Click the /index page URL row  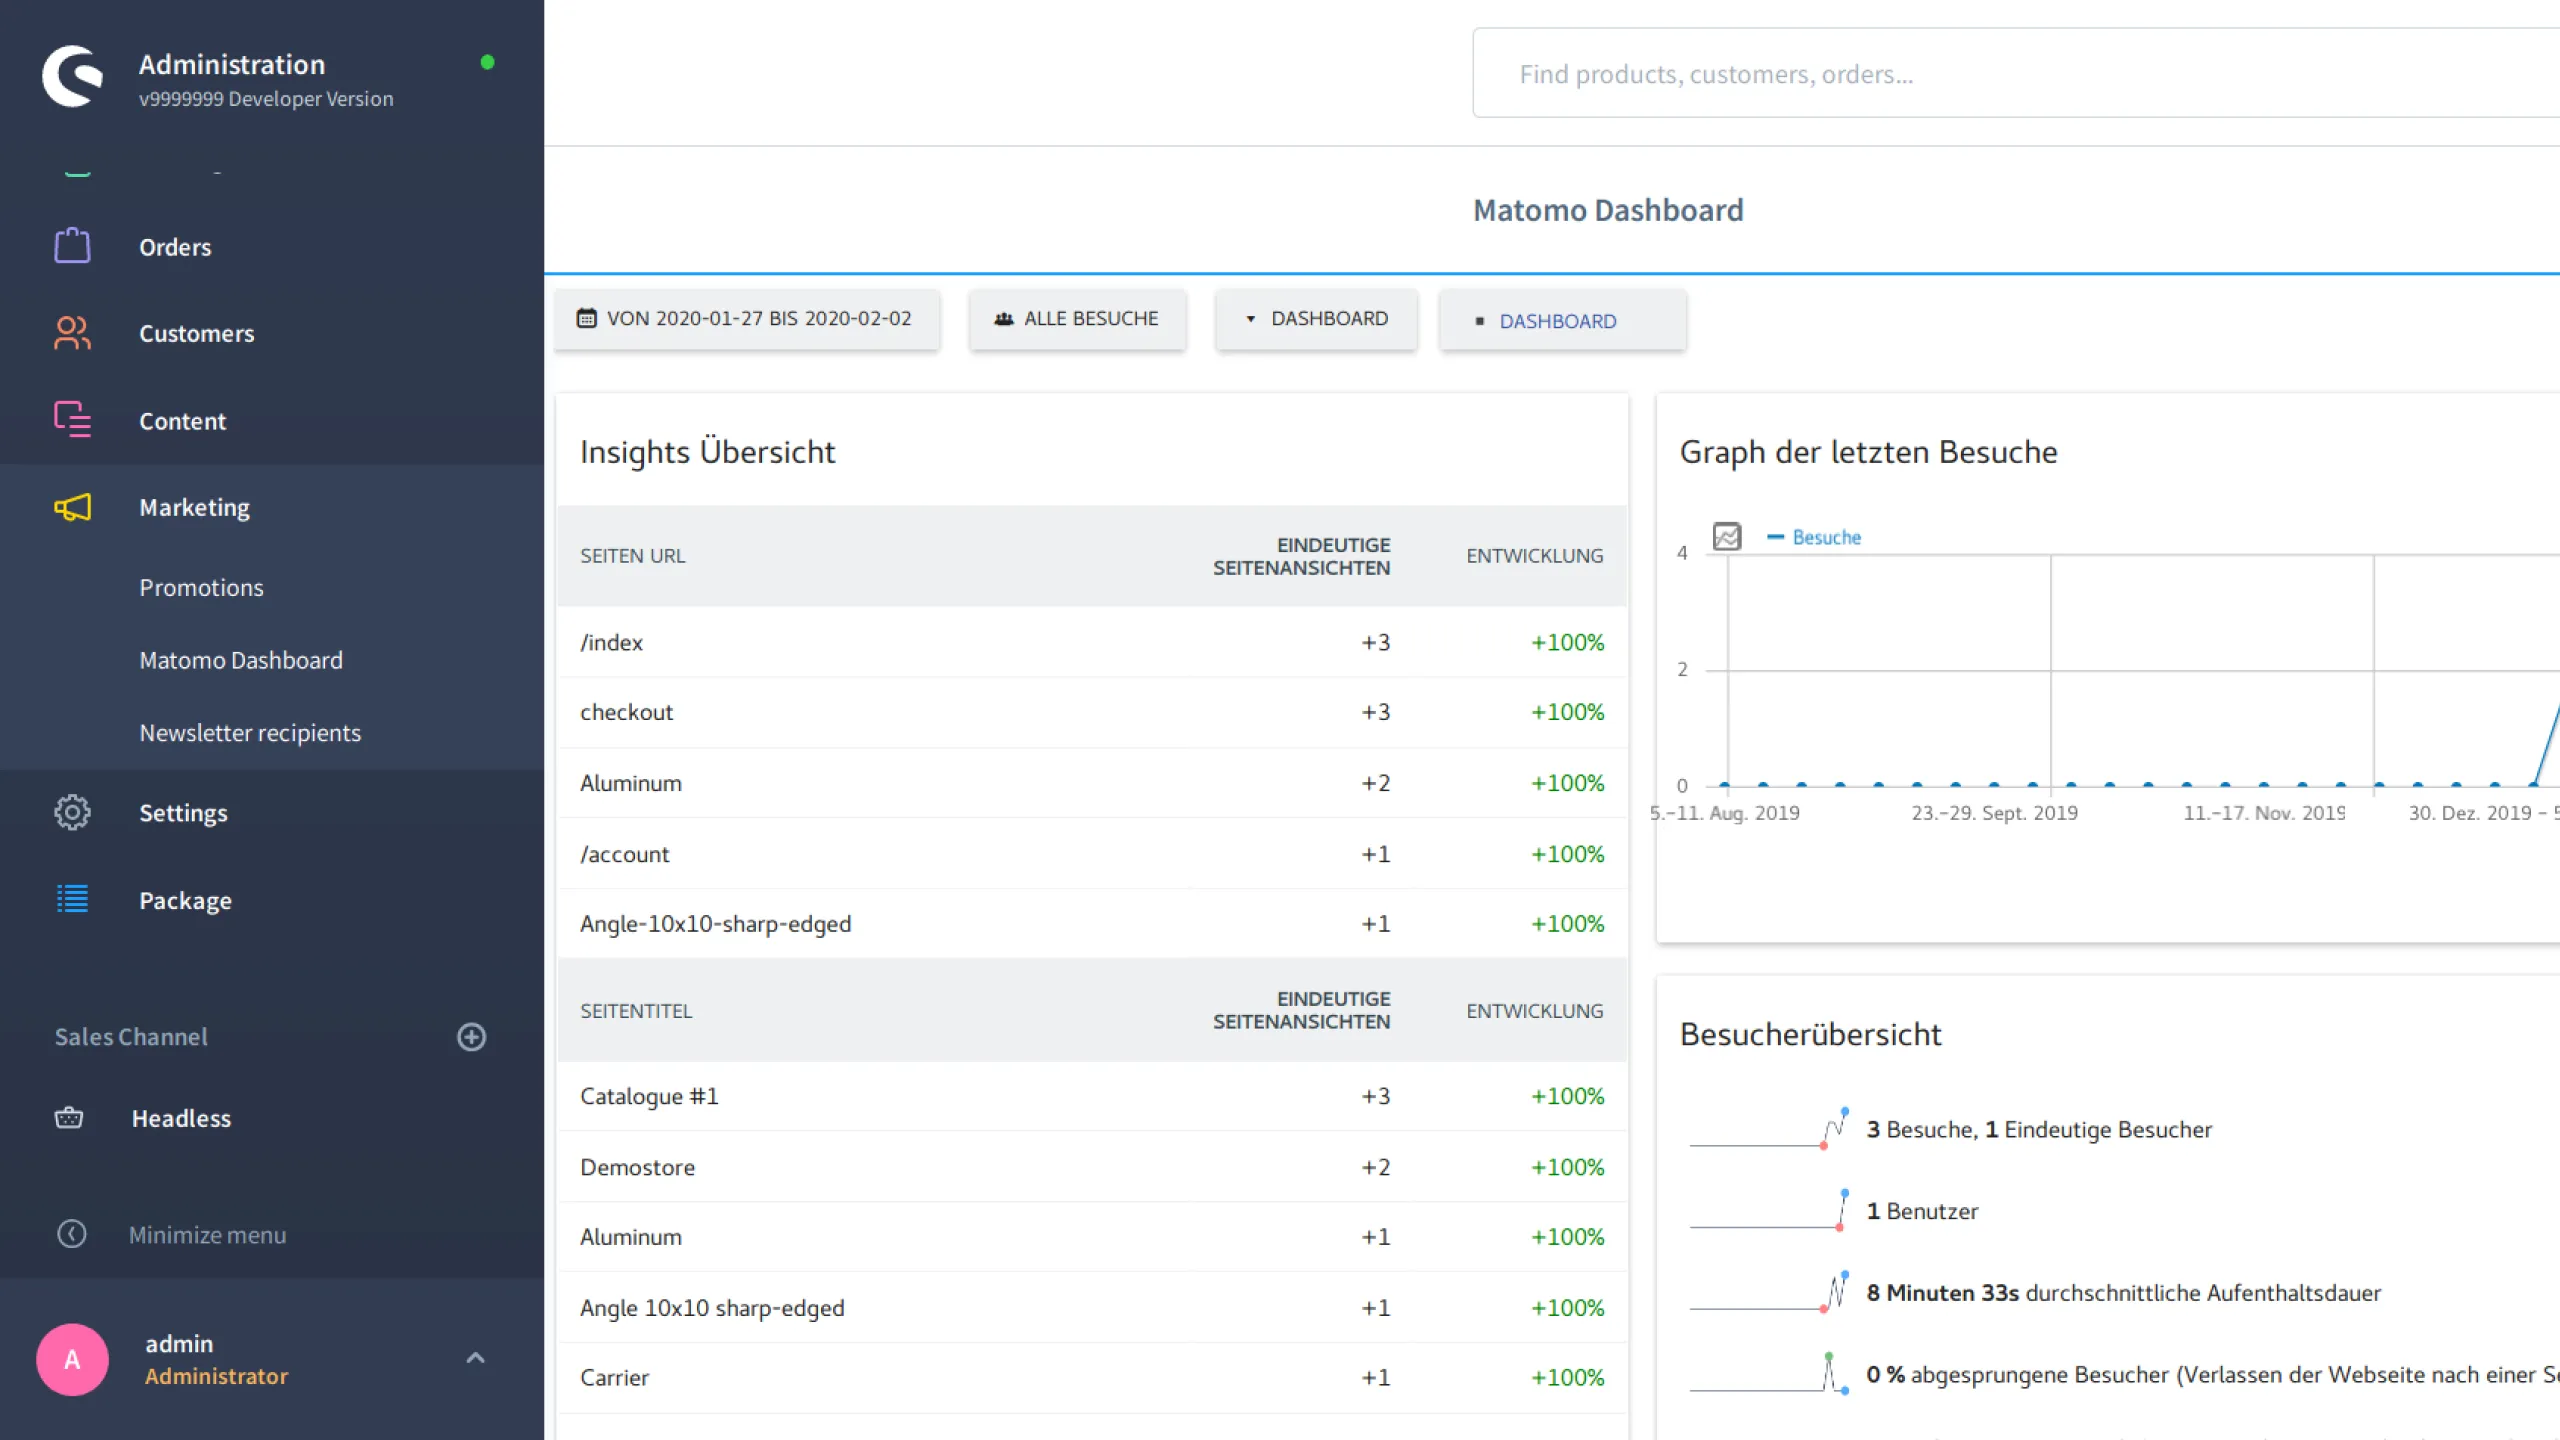pyautogui.click(x=1092, y=642)
